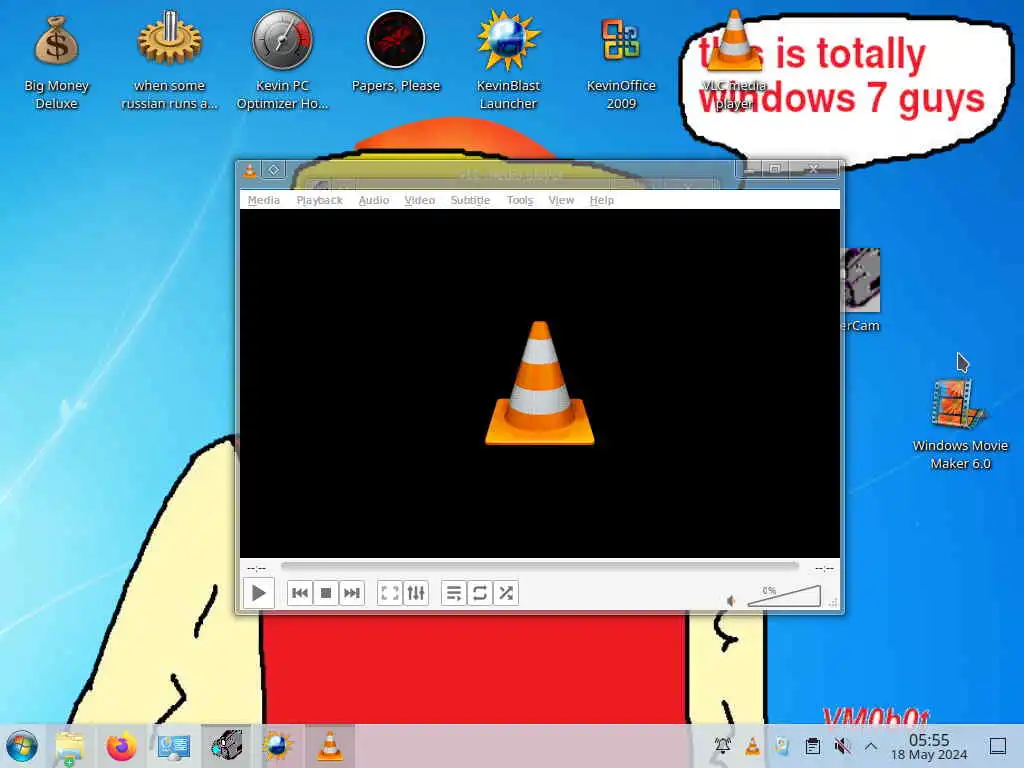Open the clock showing 05:55
The width and height of the screenshot is (1024, 768).
point(929,746)
